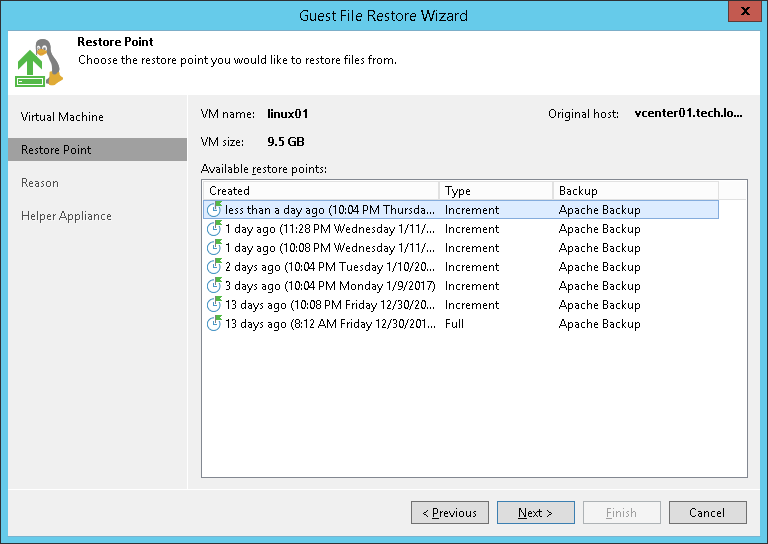The width and height of the screenshot is (768, 544).
Task: Click the Next button
Action: (536, 513)
